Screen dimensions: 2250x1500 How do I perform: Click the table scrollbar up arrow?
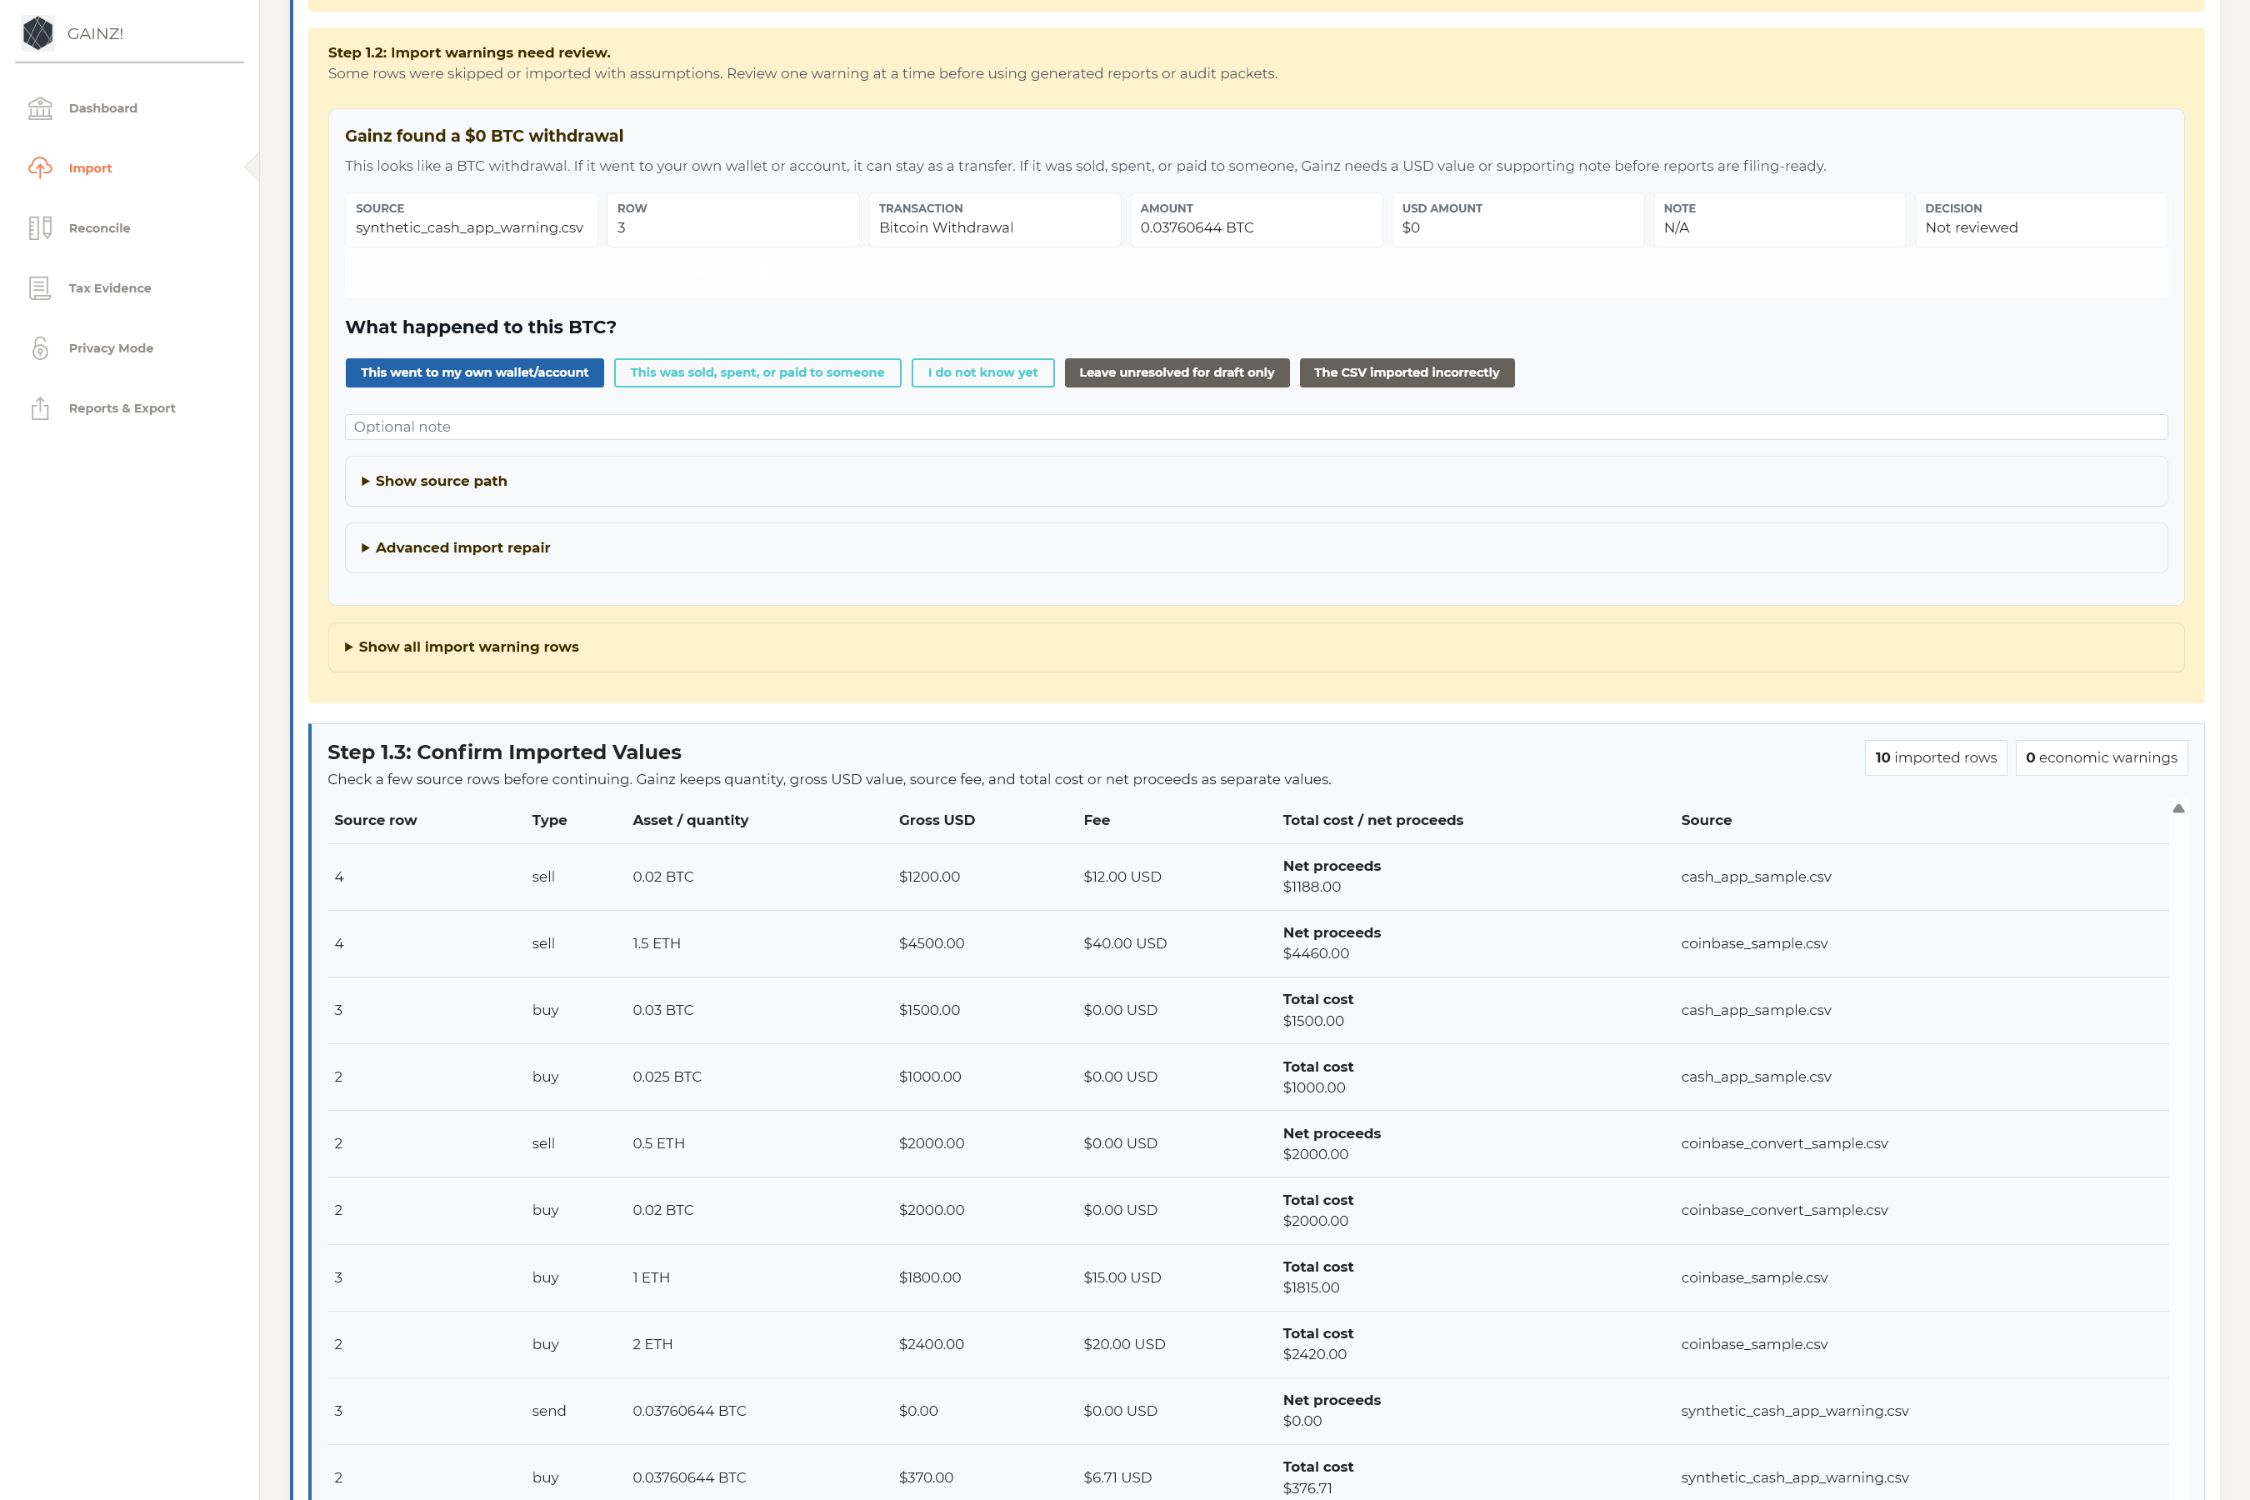point(2178,808)
